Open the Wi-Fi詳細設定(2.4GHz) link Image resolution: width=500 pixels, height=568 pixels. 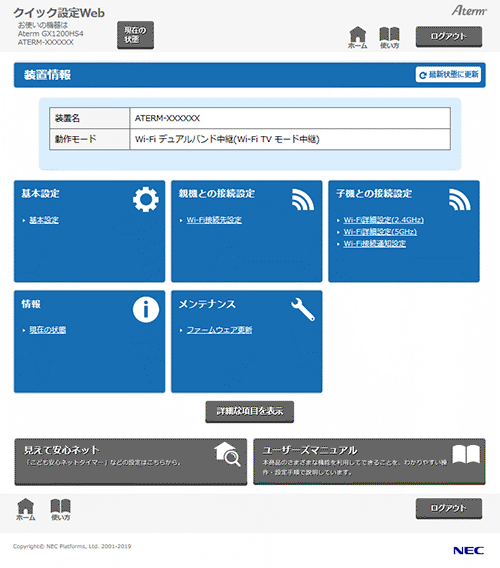coord(384,220)
